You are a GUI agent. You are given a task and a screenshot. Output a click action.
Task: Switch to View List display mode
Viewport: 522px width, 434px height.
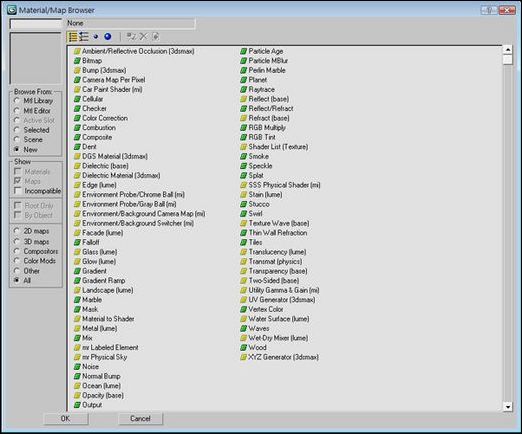[x=73, y=37]
